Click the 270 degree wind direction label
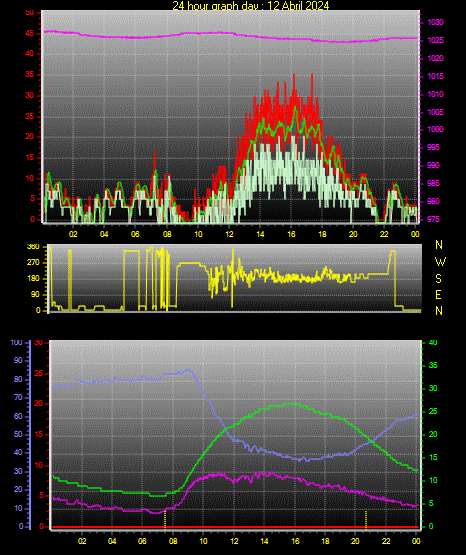Screen dimensions: 466x555 coord(33,263)
